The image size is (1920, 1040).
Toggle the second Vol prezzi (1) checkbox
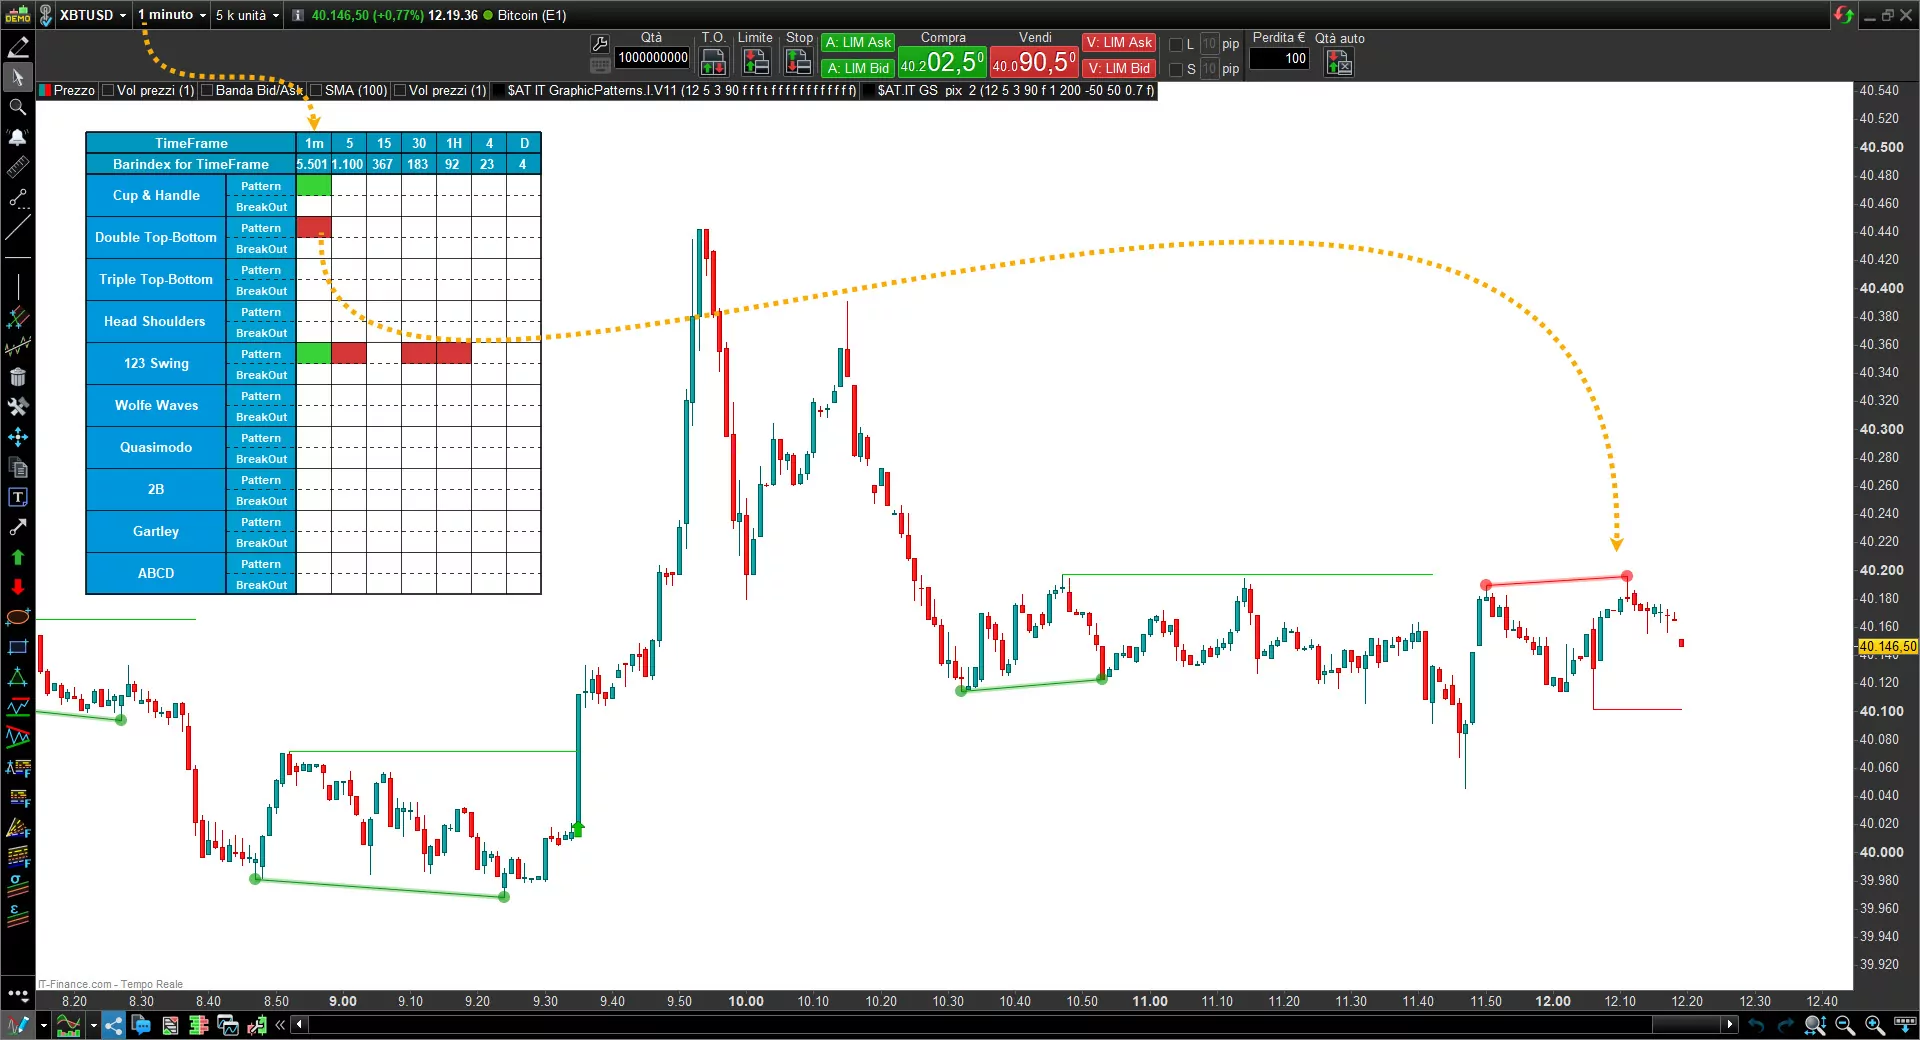(x=400, y=90)
